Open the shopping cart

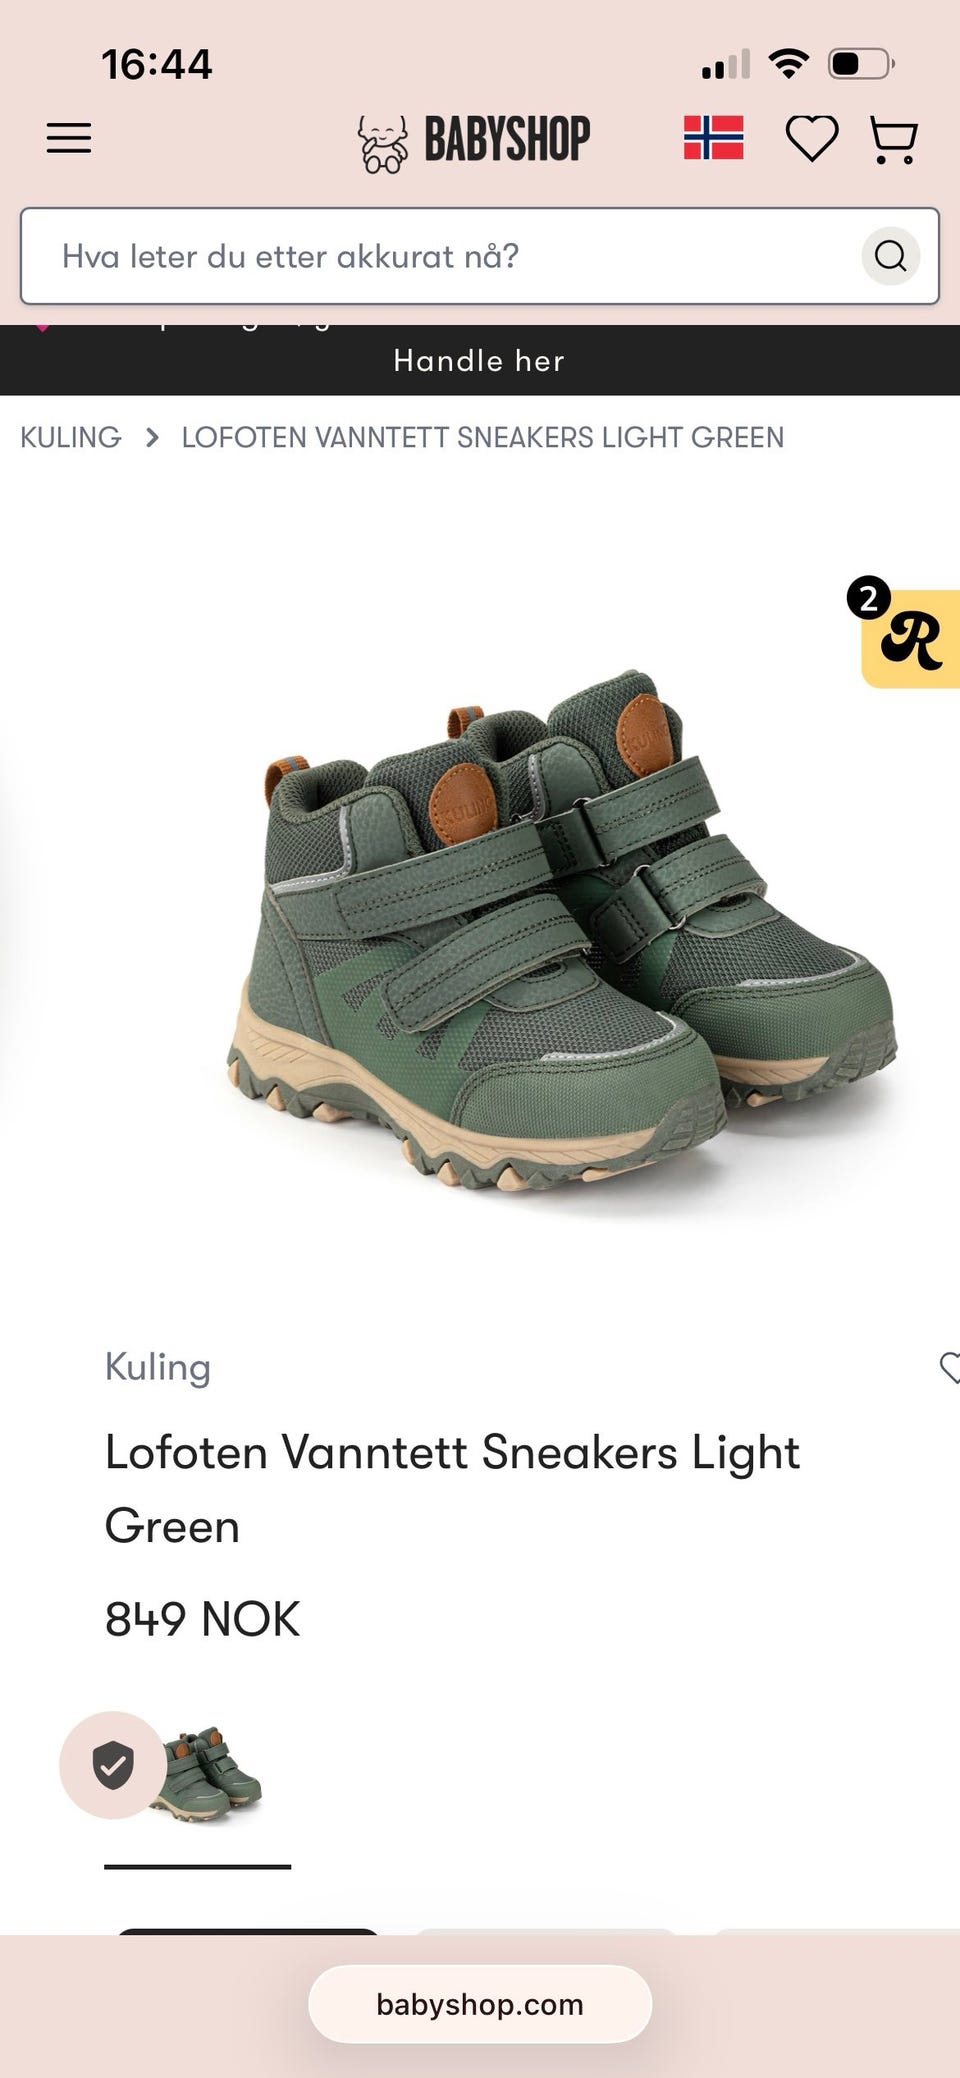click(x=893, y=140)
